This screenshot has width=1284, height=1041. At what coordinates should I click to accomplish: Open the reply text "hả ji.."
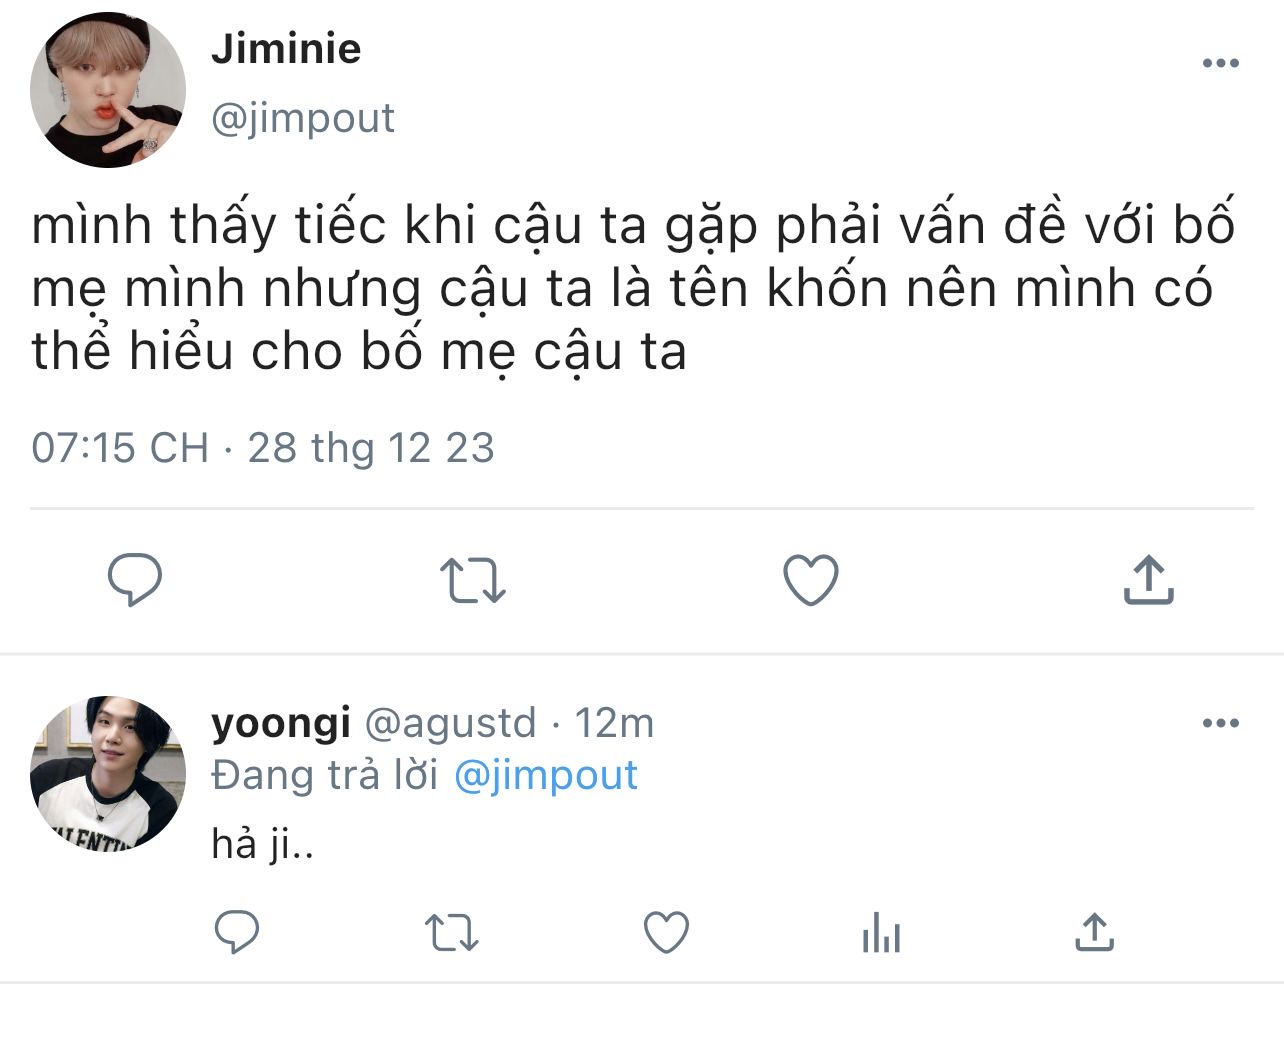263,845
